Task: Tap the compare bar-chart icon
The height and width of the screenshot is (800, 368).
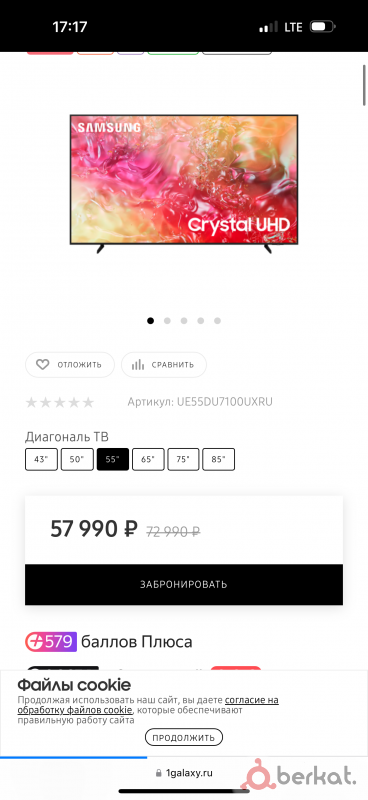Action: coord(138,365)
